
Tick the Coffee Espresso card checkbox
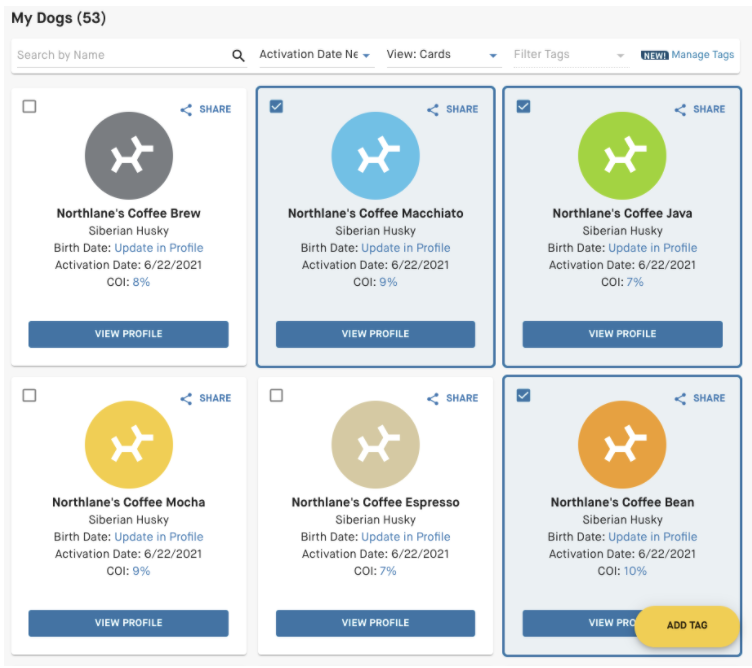click(277, 396)
